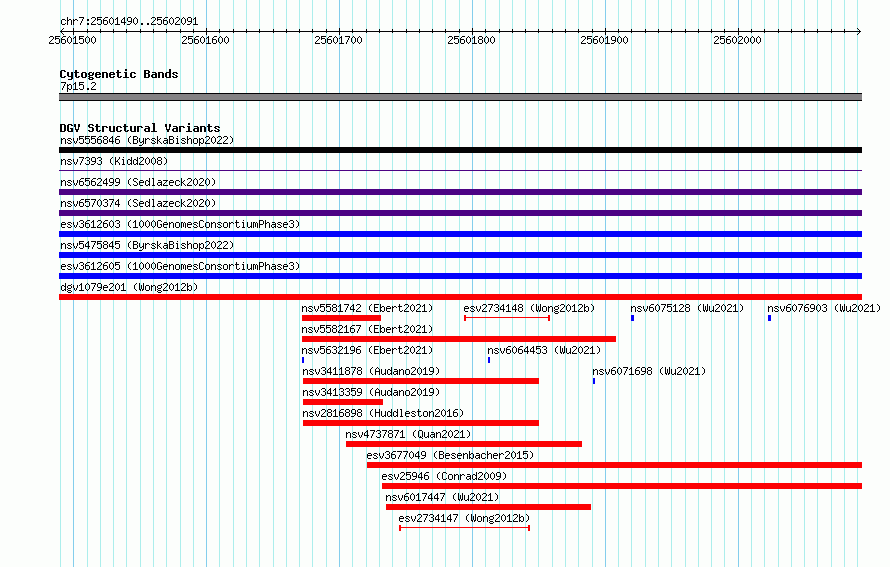Viewport: 890px width, 567px height.
Task: Click the nsv5582167 (Ebert2021) label
Action: click(x=367, y=329)
